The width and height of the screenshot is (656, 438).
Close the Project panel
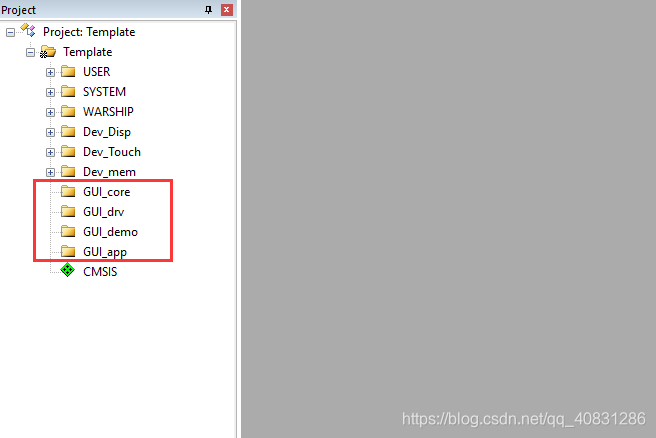pos(227,10)
